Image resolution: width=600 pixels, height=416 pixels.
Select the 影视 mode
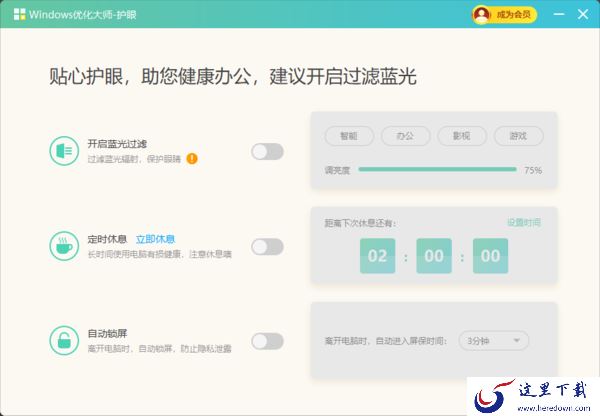pos(462,136)
